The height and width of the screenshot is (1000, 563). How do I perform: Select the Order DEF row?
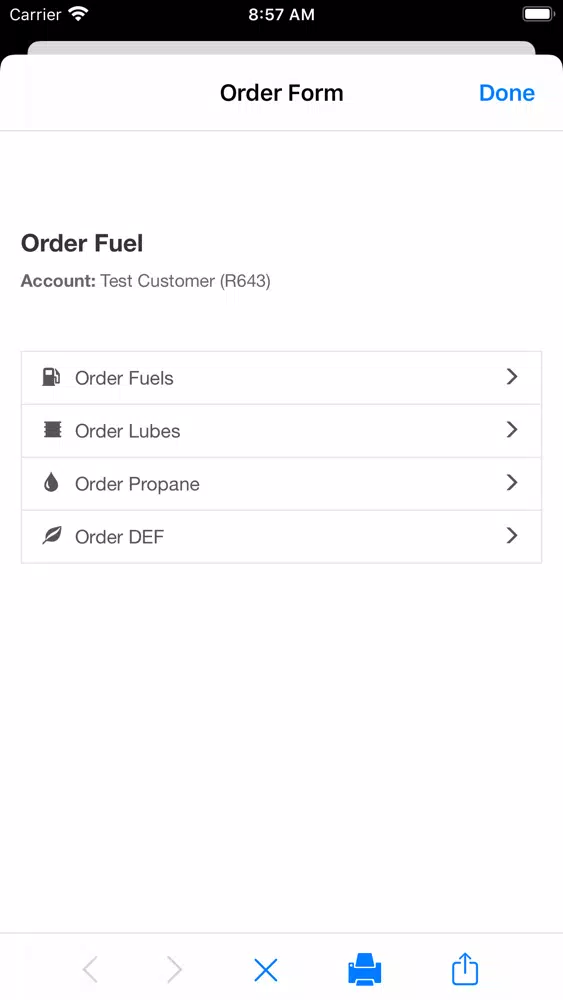(281, 536)
